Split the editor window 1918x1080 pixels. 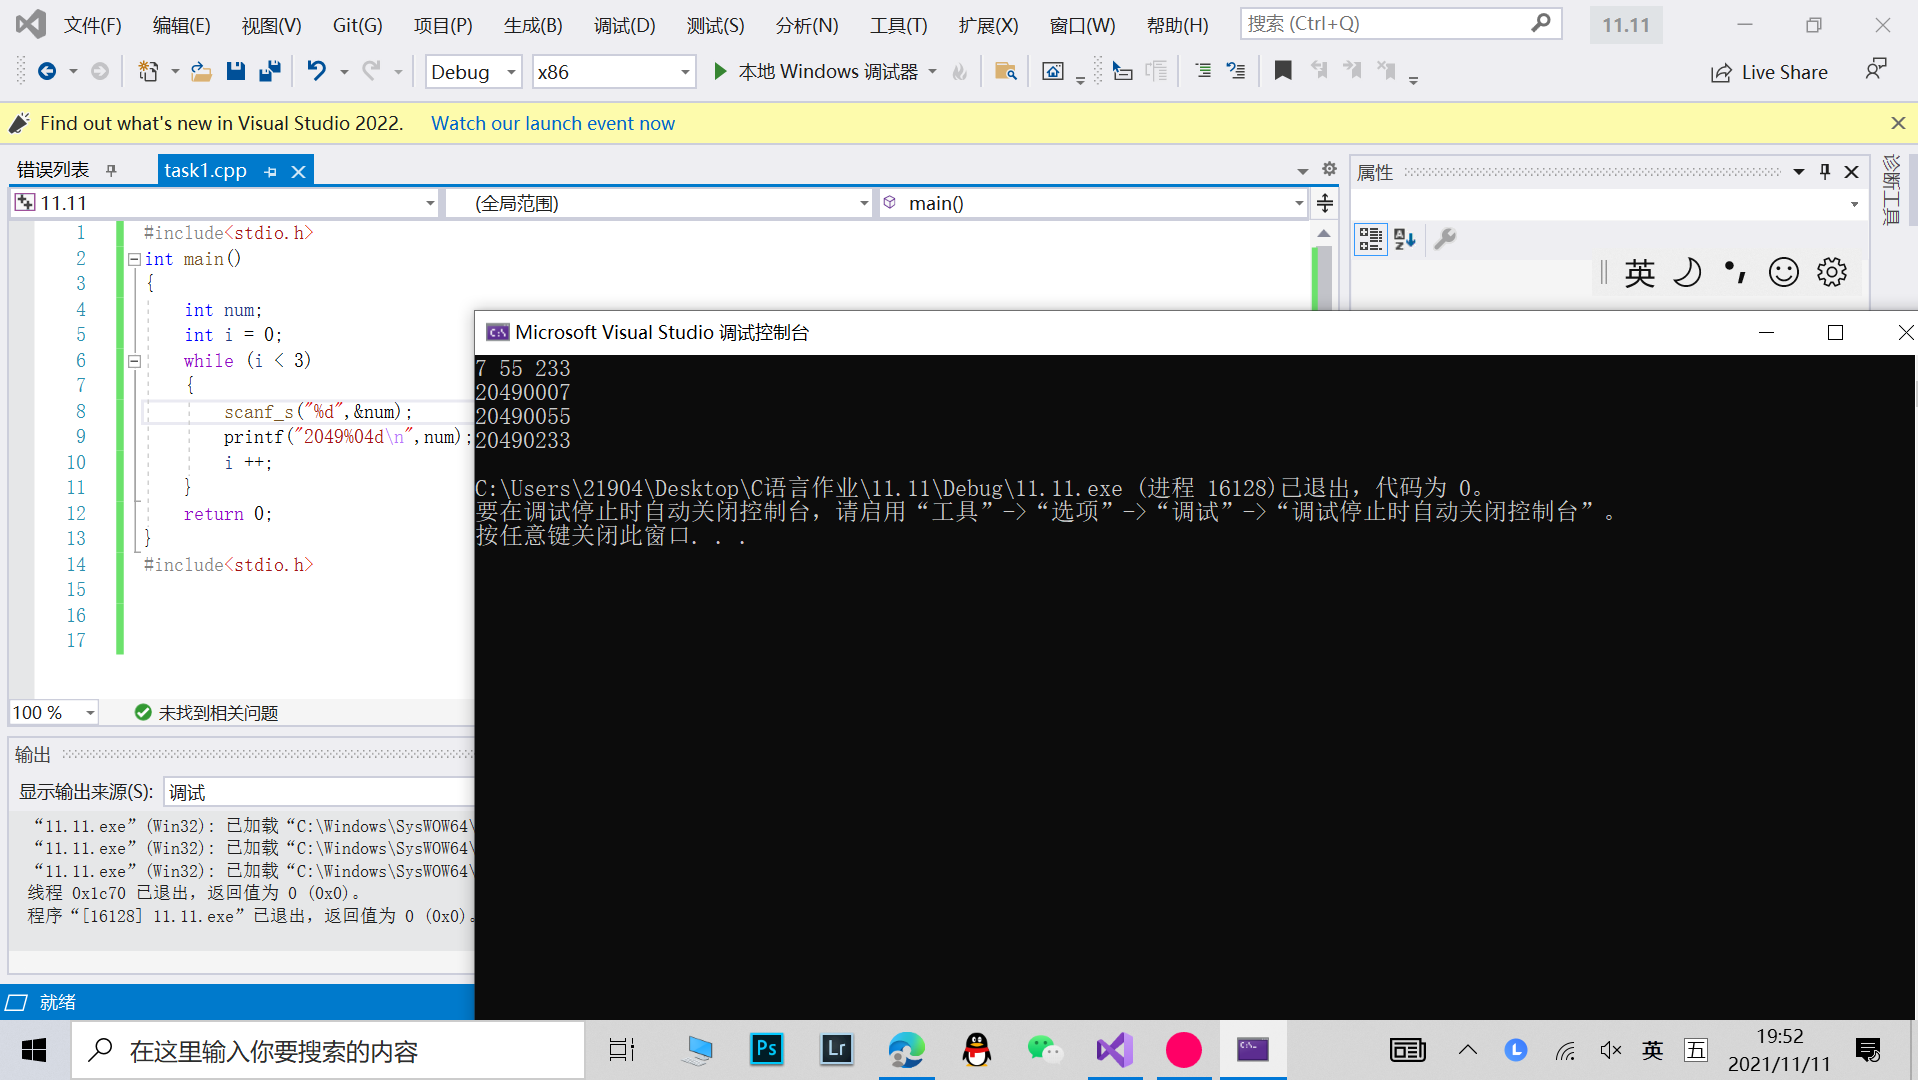tap(1325, 203)
